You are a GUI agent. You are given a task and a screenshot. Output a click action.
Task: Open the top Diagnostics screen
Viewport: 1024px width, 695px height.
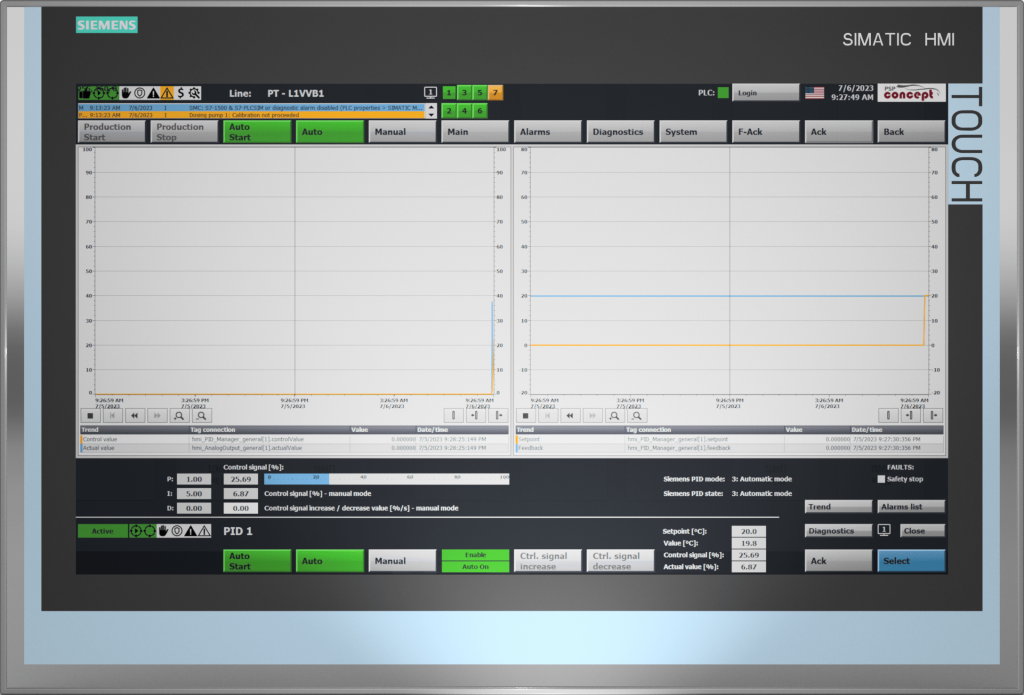pyautogui.click(x=620, y=132)
